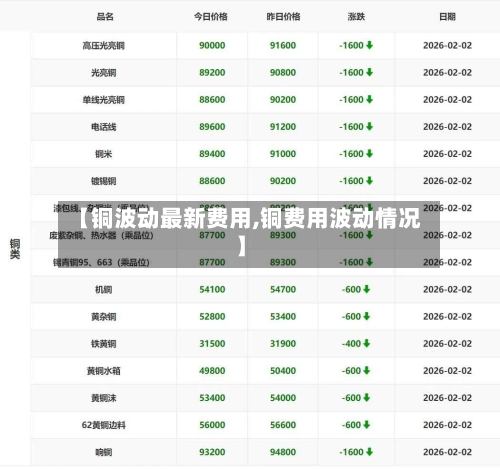500x469 pixels.
Task: Select the 铜类 category label
Action: tap(15, 249)
